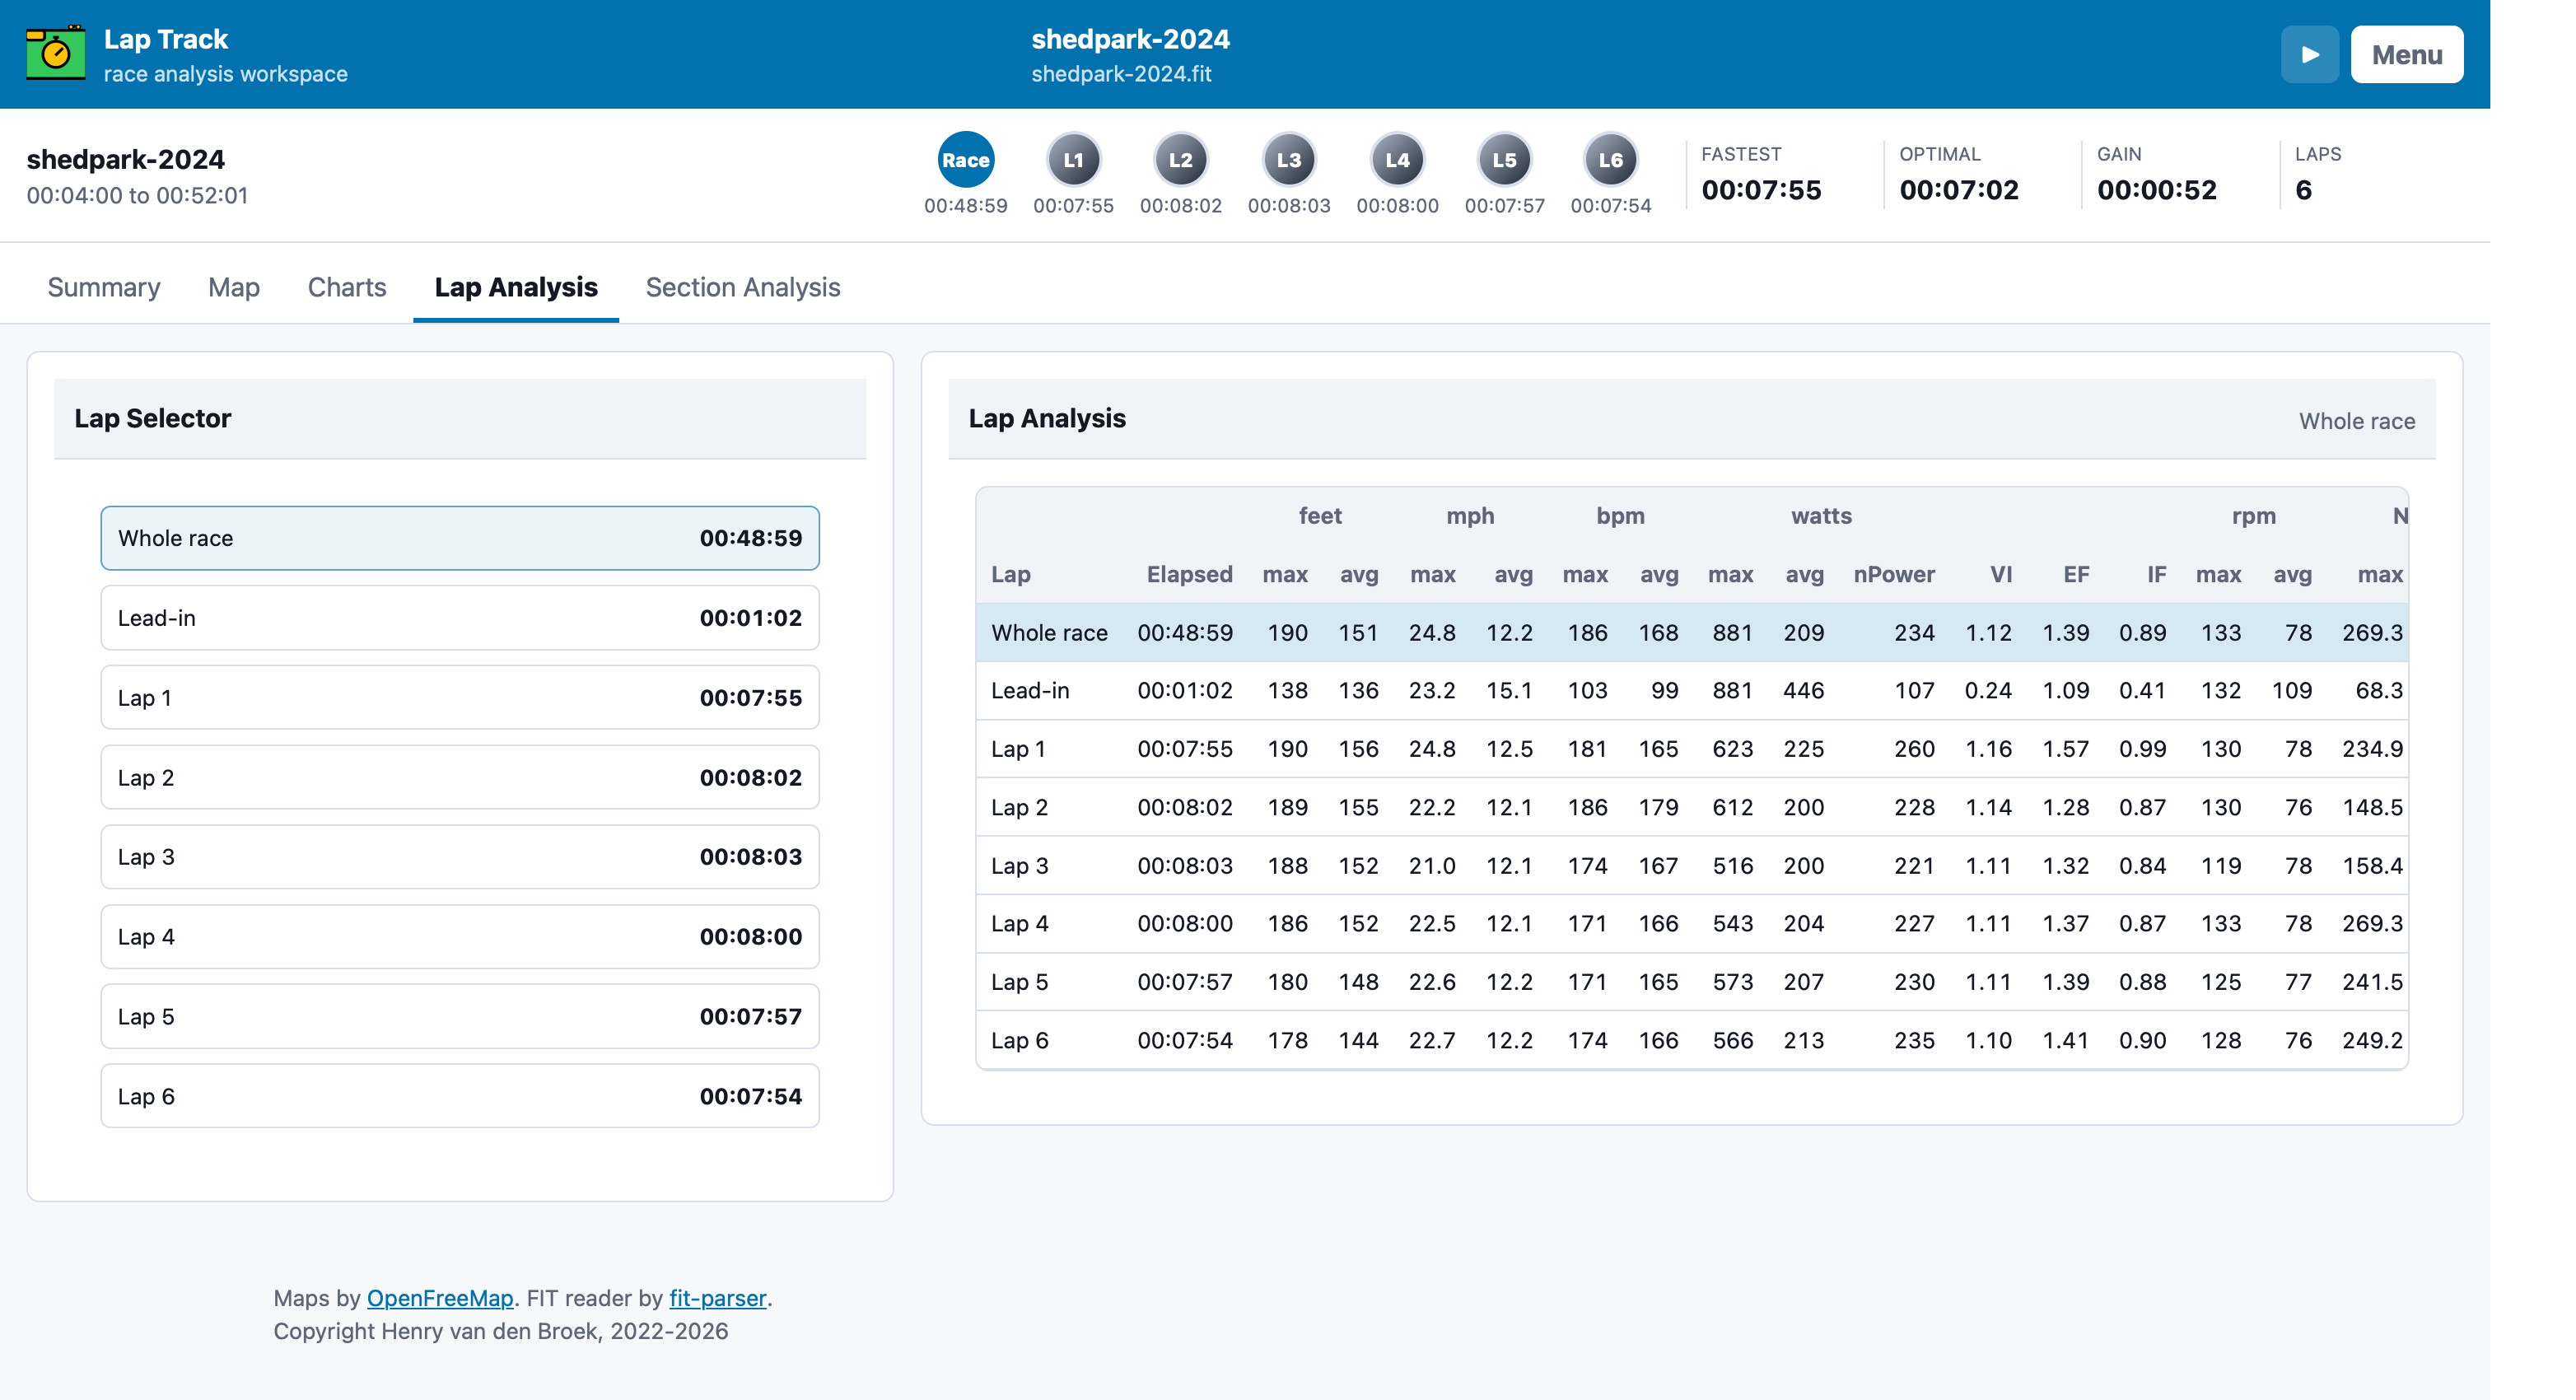Click the nPower column header
Viewport: 2576px width, 1400px height.
(1894, 575)
